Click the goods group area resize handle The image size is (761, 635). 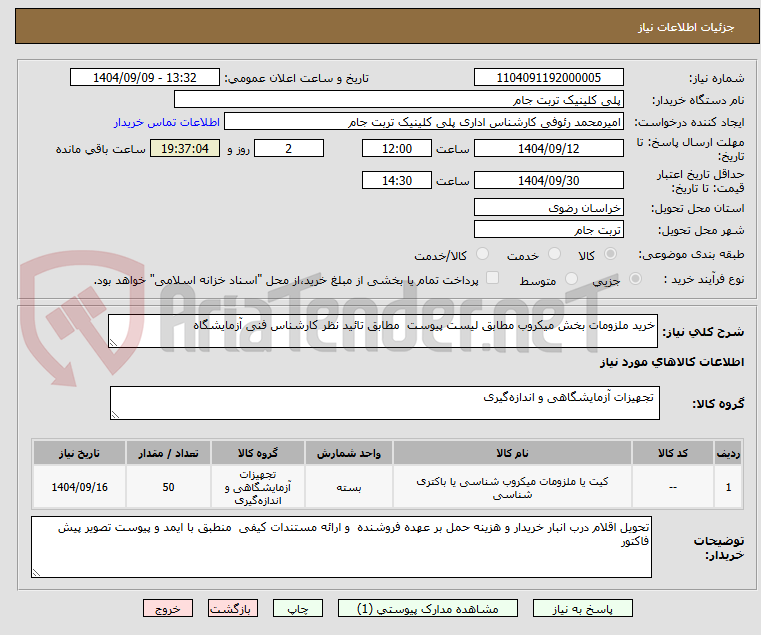116,415
